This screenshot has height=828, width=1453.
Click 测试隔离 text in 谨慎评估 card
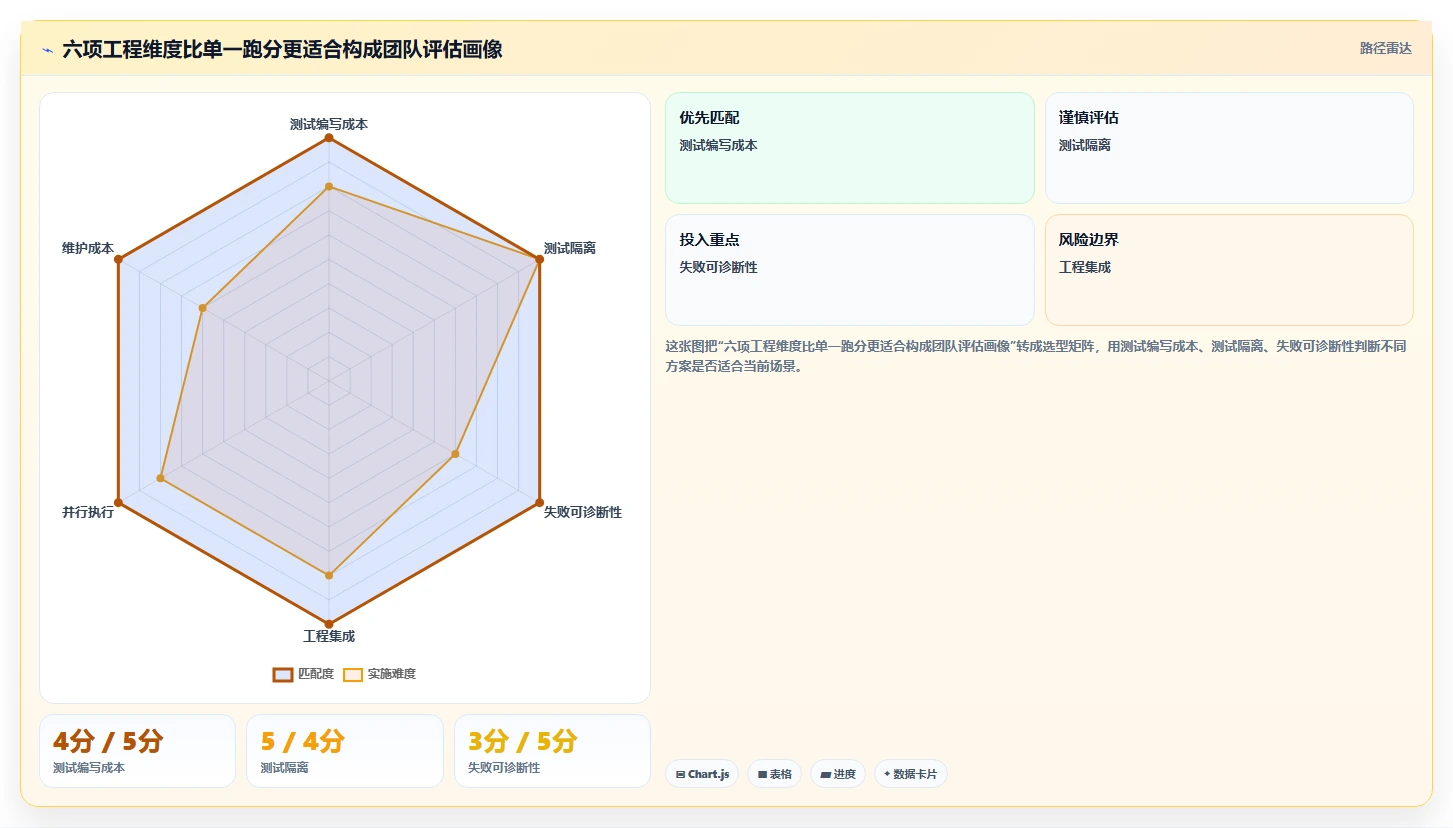click(x=1085, y=145)
